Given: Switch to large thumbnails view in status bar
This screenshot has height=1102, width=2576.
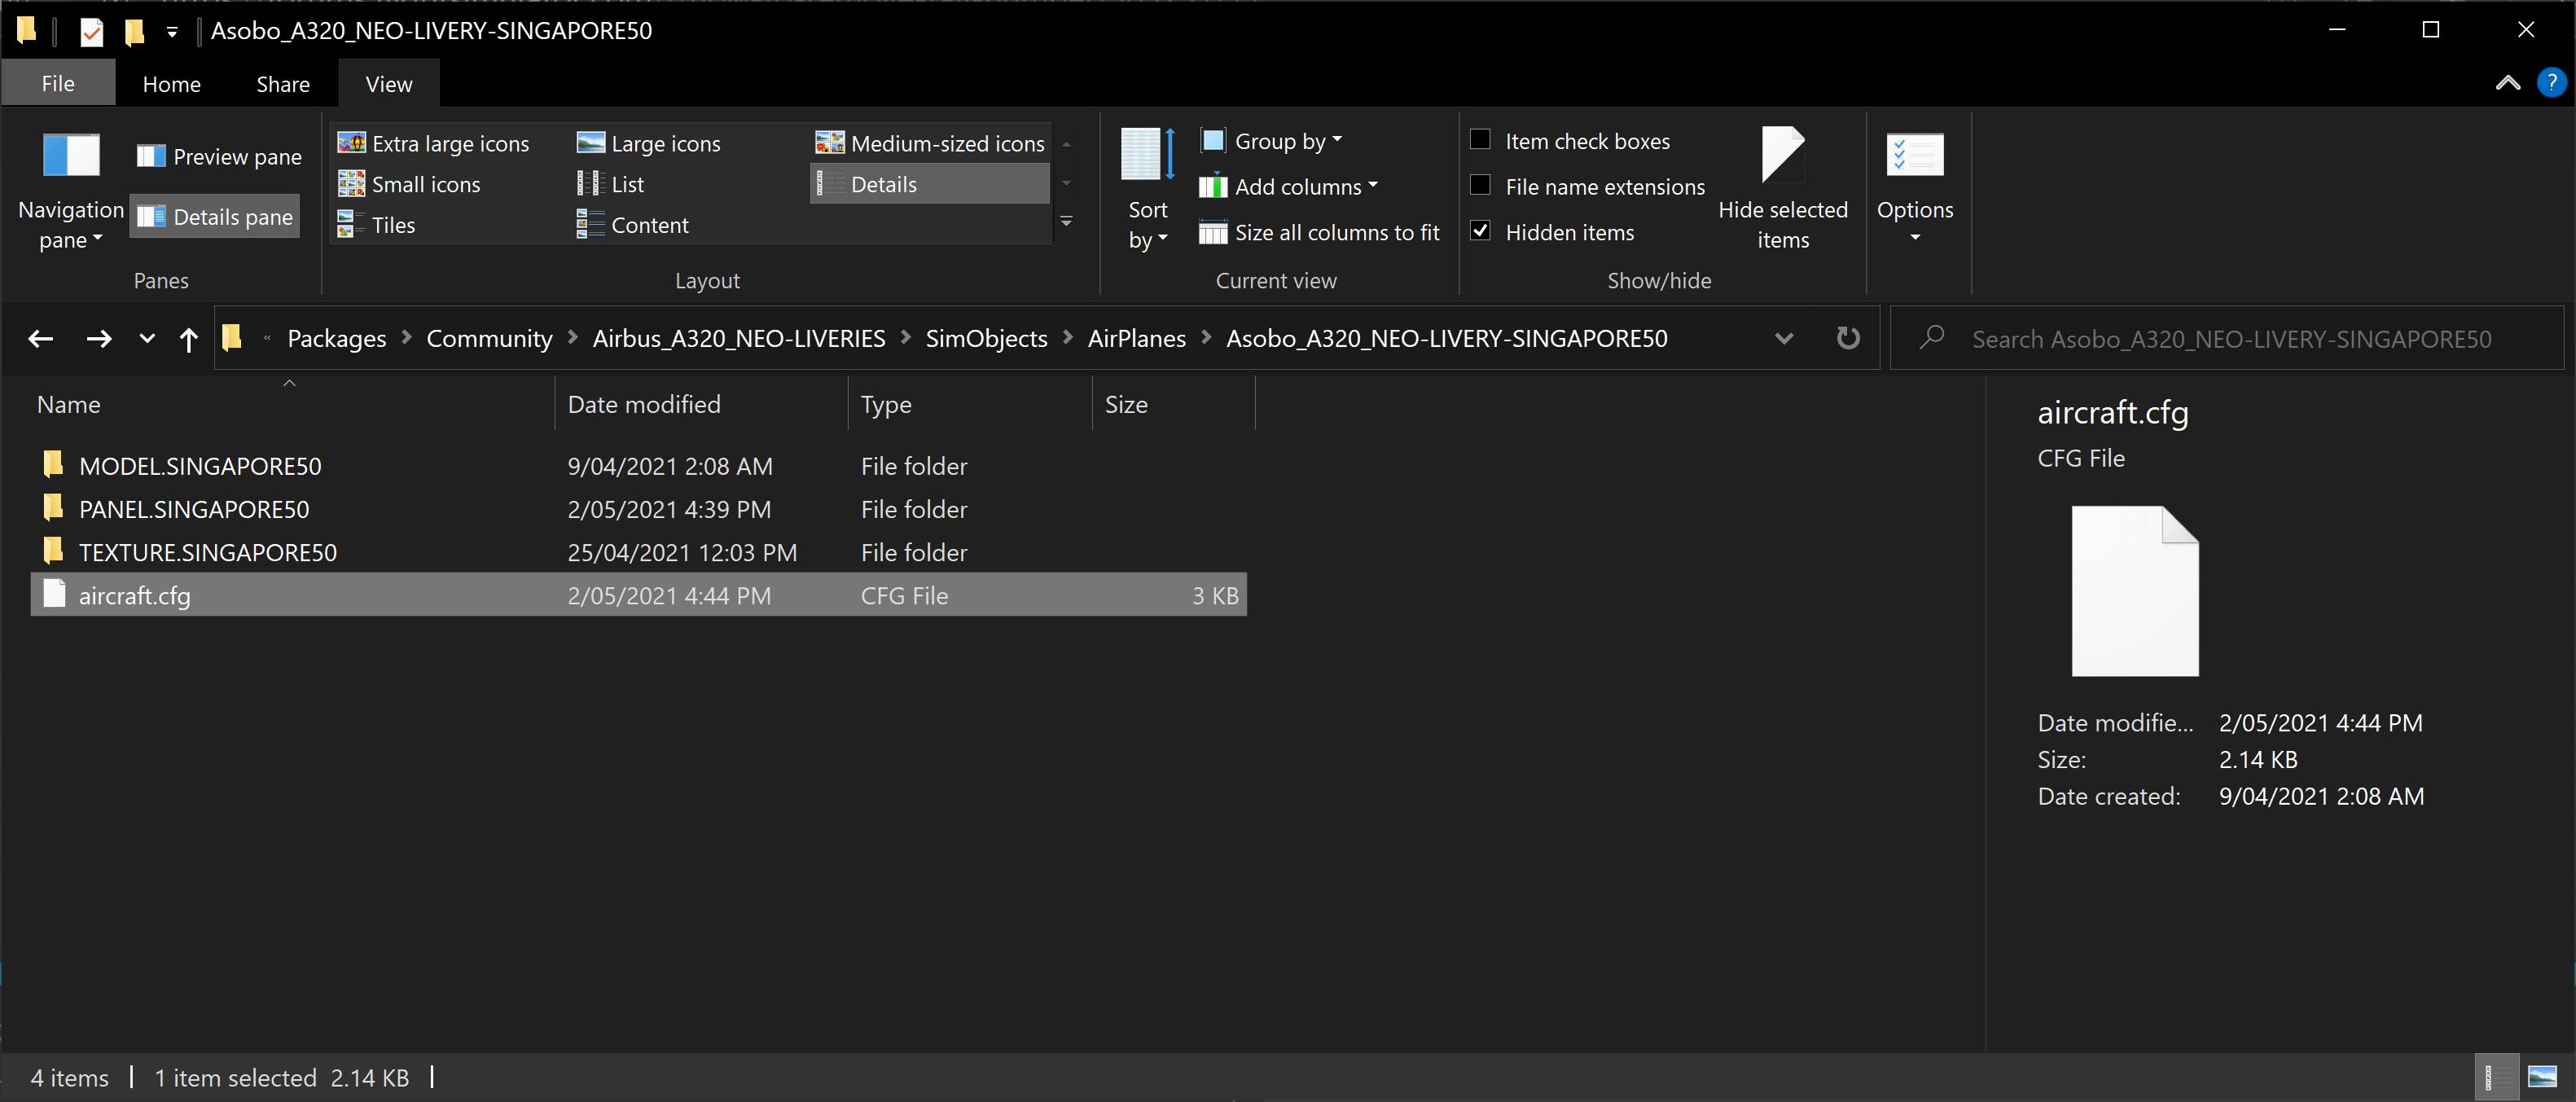Looking at the screenshot, I should [x=2541, y=1077].
